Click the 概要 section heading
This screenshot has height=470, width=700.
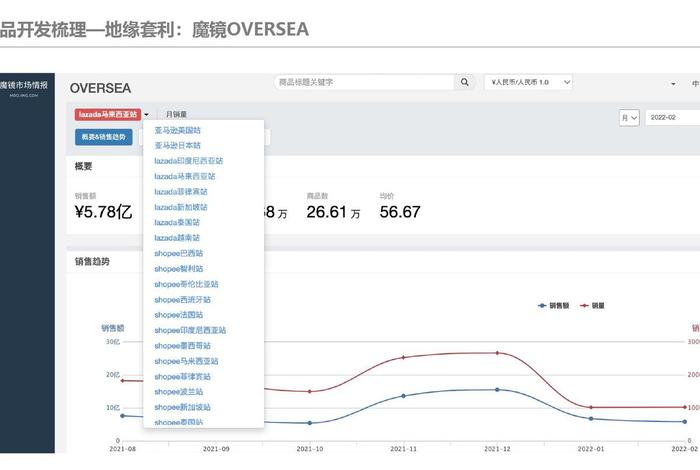[x=83, y=166]
